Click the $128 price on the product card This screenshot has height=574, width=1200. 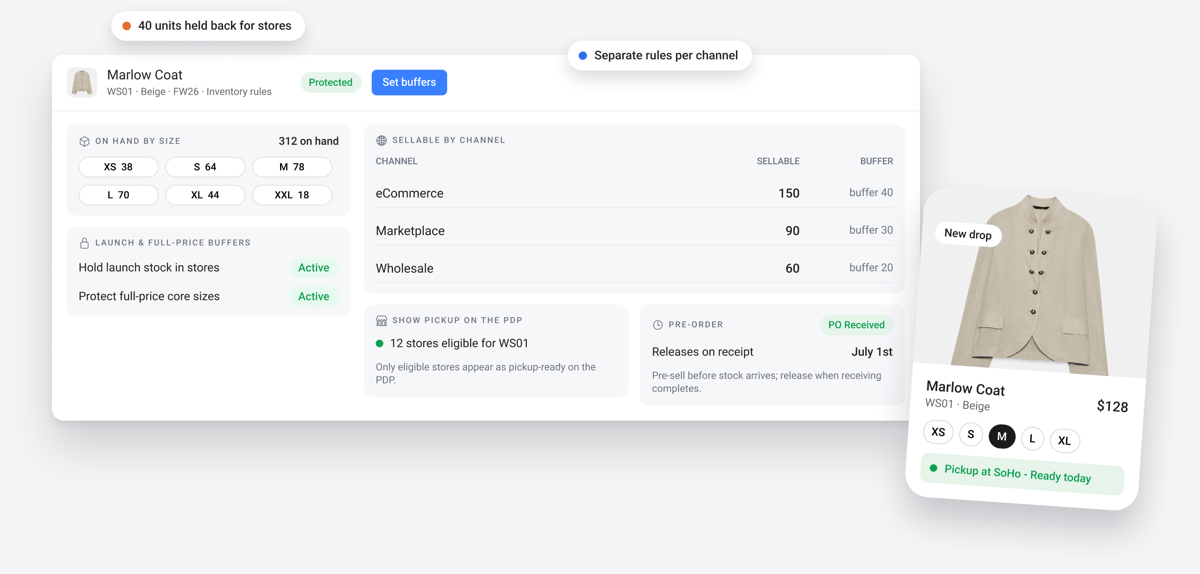click(x=1112, y=406)
